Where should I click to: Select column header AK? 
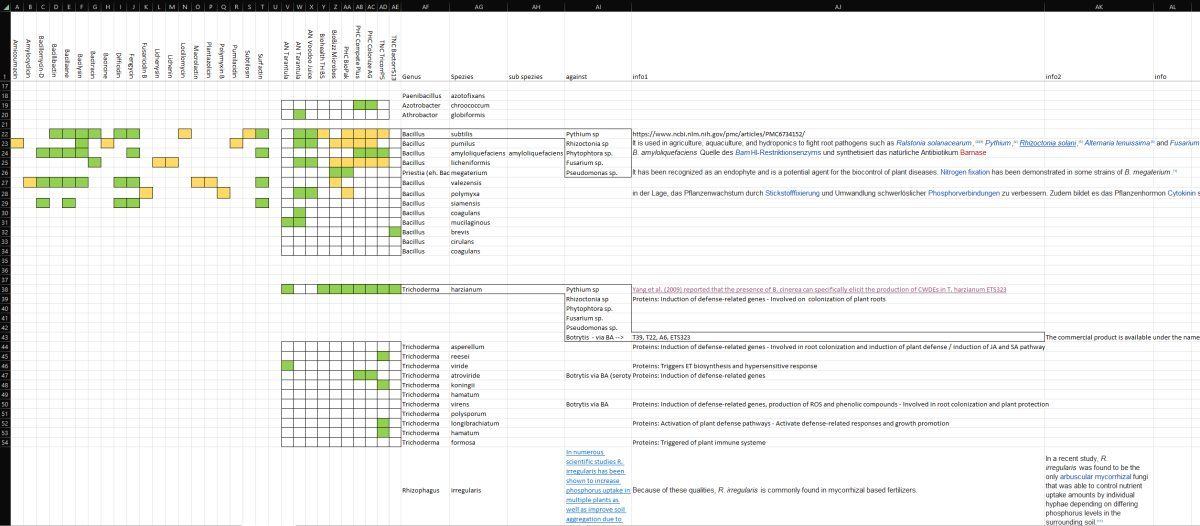click(x=1098, y=5)
